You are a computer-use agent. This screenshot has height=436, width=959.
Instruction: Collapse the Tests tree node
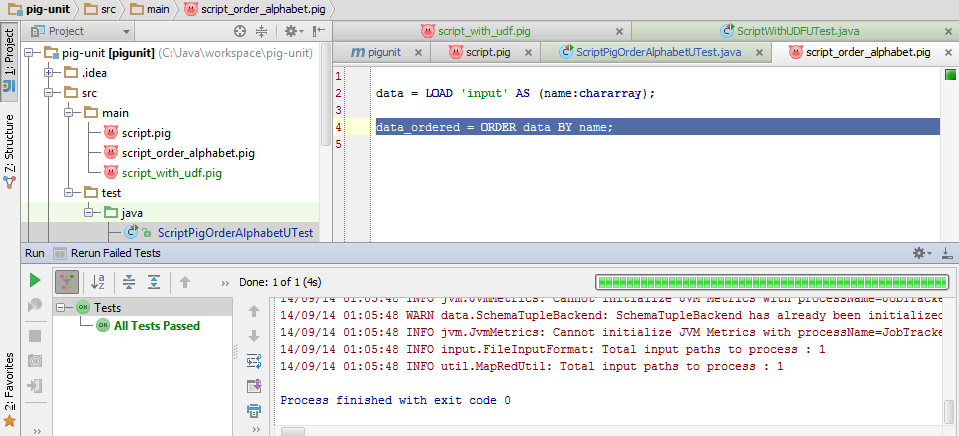pos(62,308)
